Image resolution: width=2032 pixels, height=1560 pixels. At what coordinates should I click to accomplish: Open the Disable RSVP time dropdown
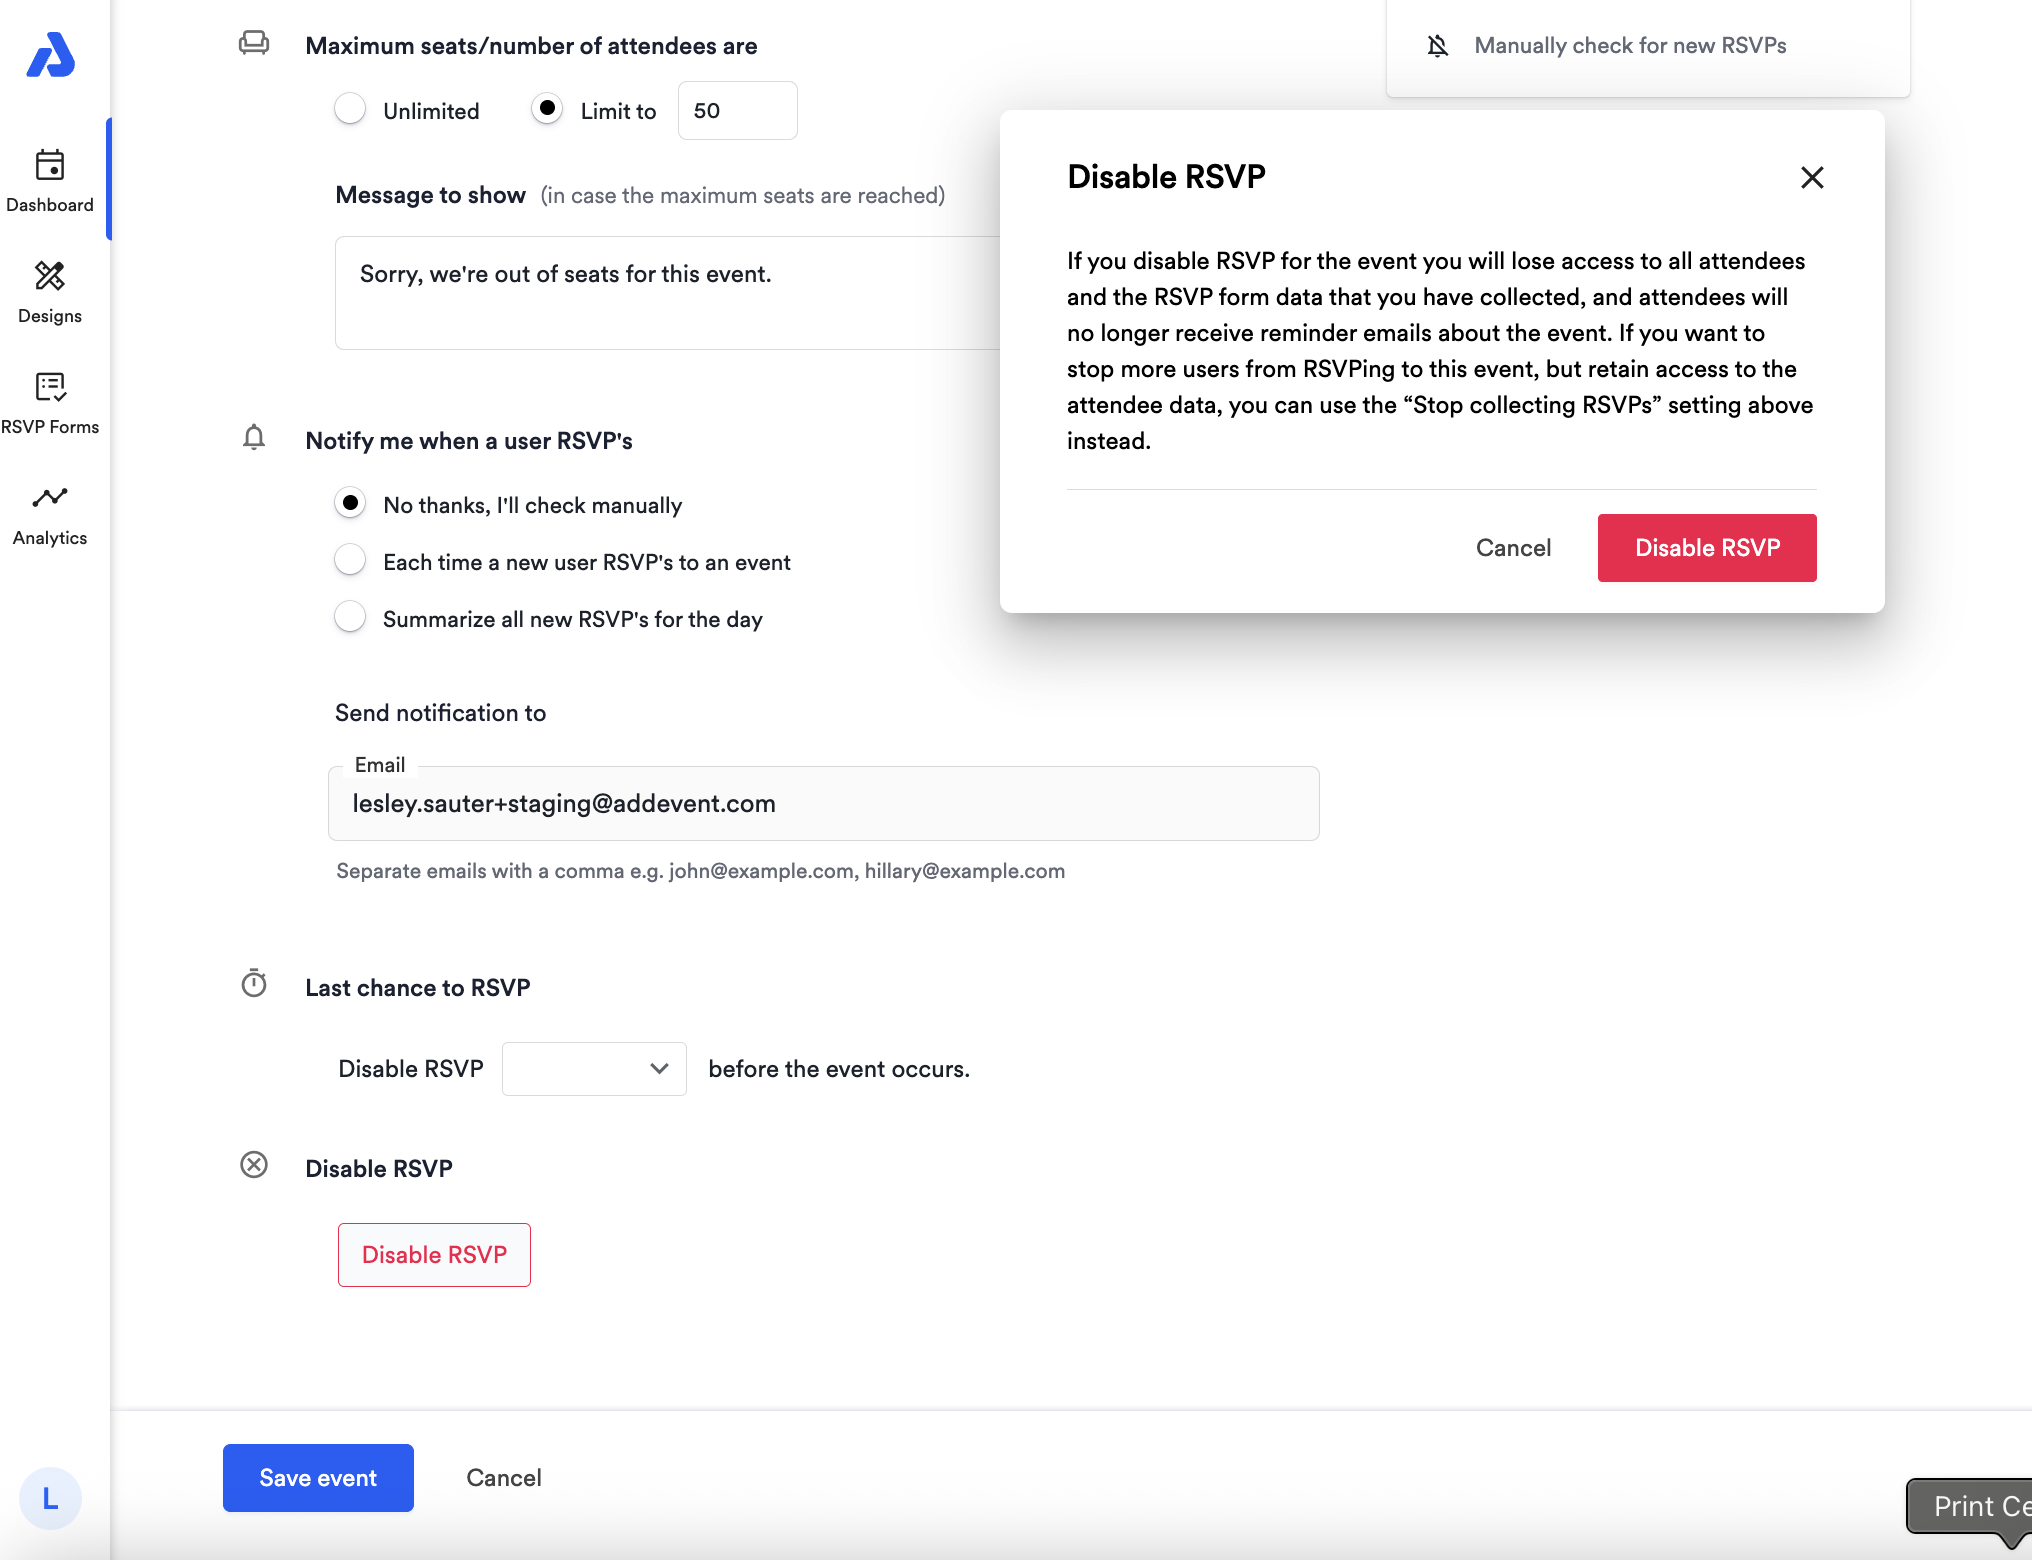(594, 1069)
